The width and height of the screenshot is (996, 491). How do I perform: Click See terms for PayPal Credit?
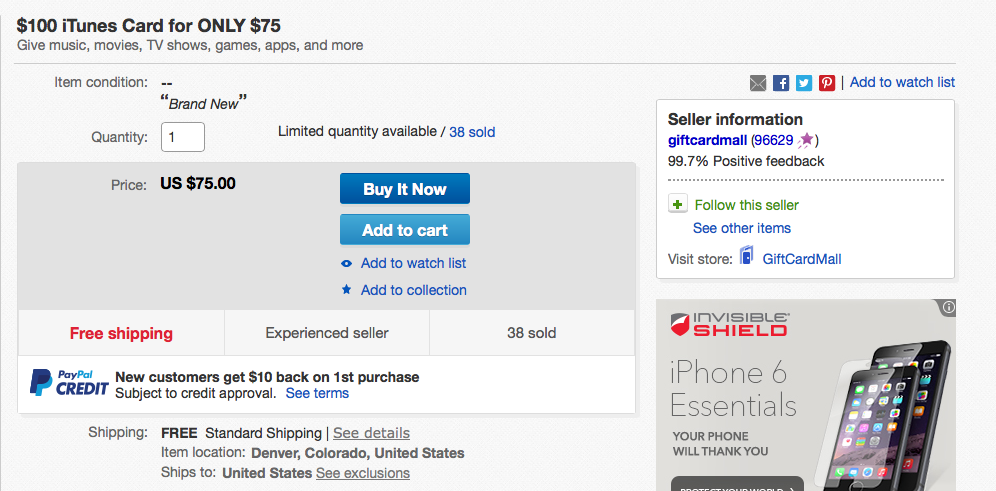[317, 393]
